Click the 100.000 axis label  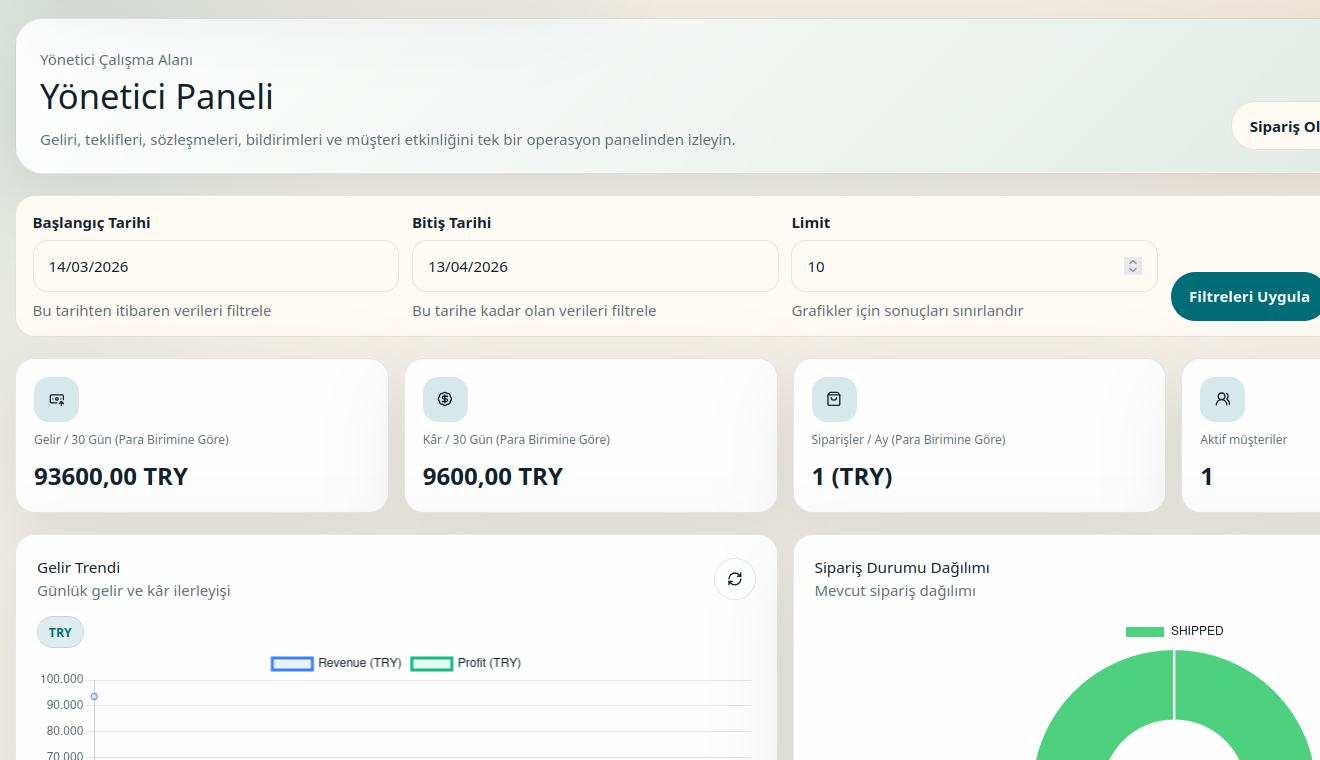pyautogui.click(x=62, y=679)
